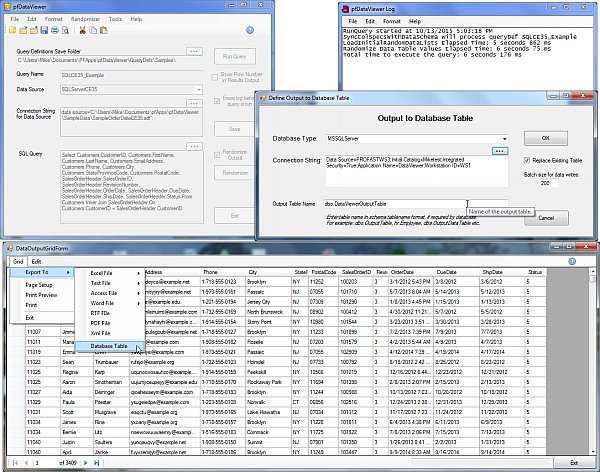Open Format menu in pfDataViewer Log
The height and width of the screenshot is (472, 600).
pyautogui.click(x=391, y=21)
